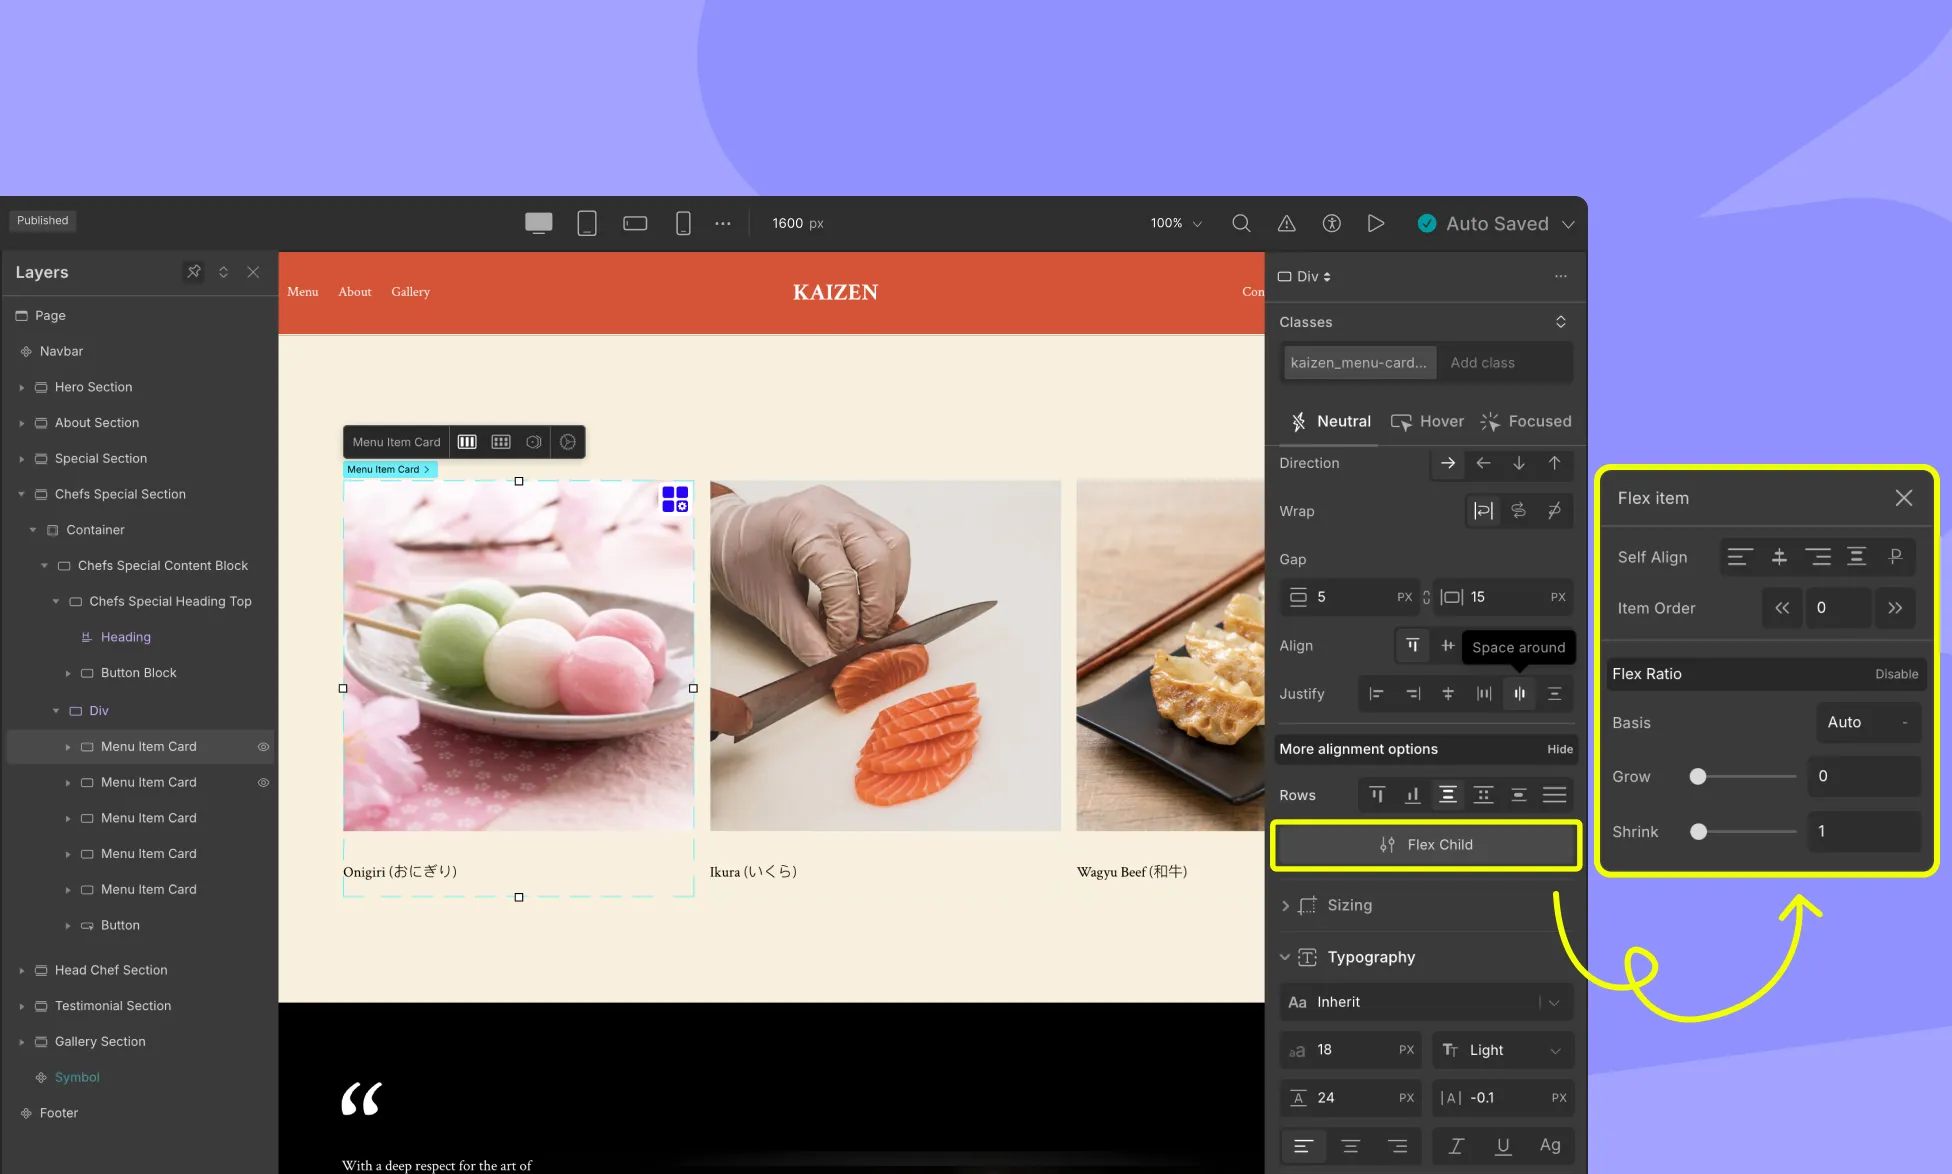Select Justify start icon
1952x1174 pixels.
tap(1376, 694)
